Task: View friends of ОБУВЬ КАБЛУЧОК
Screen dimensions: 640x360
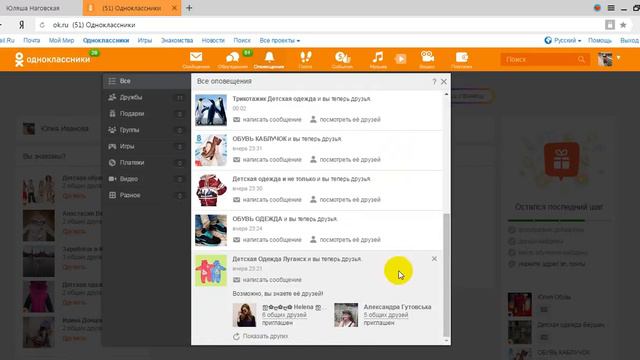Action: point(345,160)
